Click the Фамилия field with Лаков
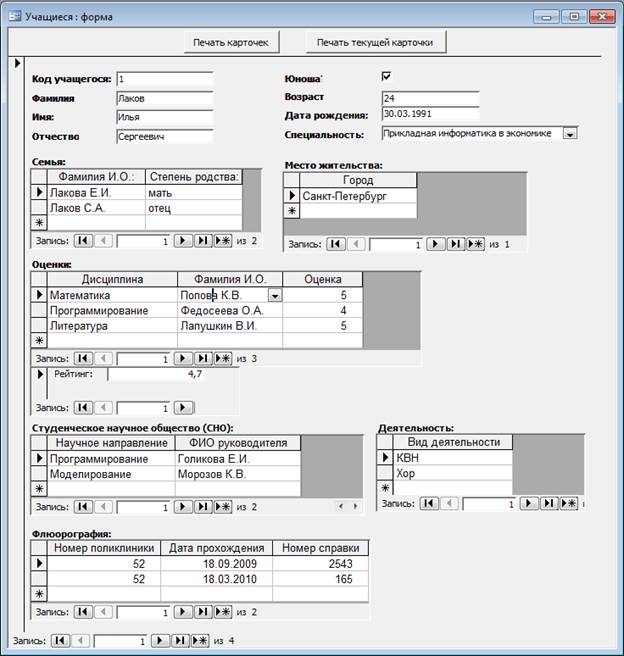This screenshot has width=624, height=656. 165,98
